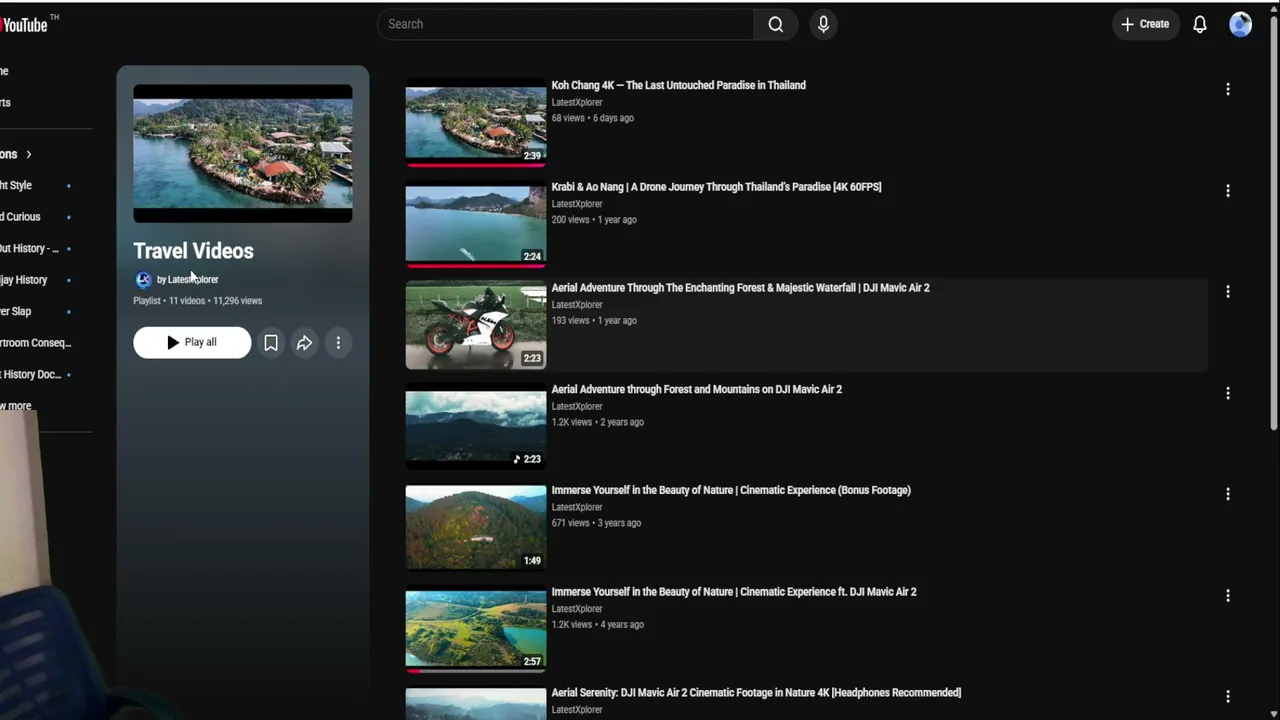
Task: Open the Travel Videos playlist cover thumbnail
Action: point(243,153)
